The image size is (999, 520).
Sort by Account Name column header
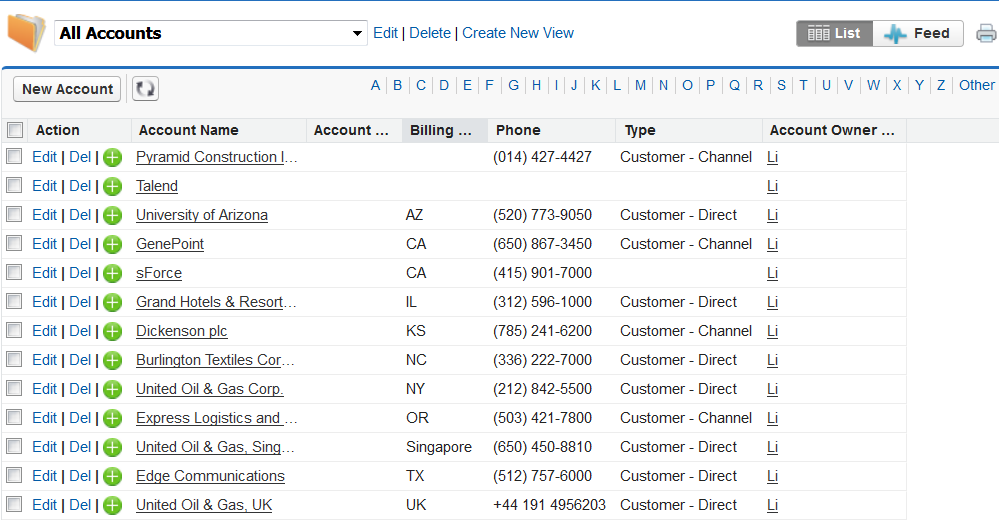[189, 130]
